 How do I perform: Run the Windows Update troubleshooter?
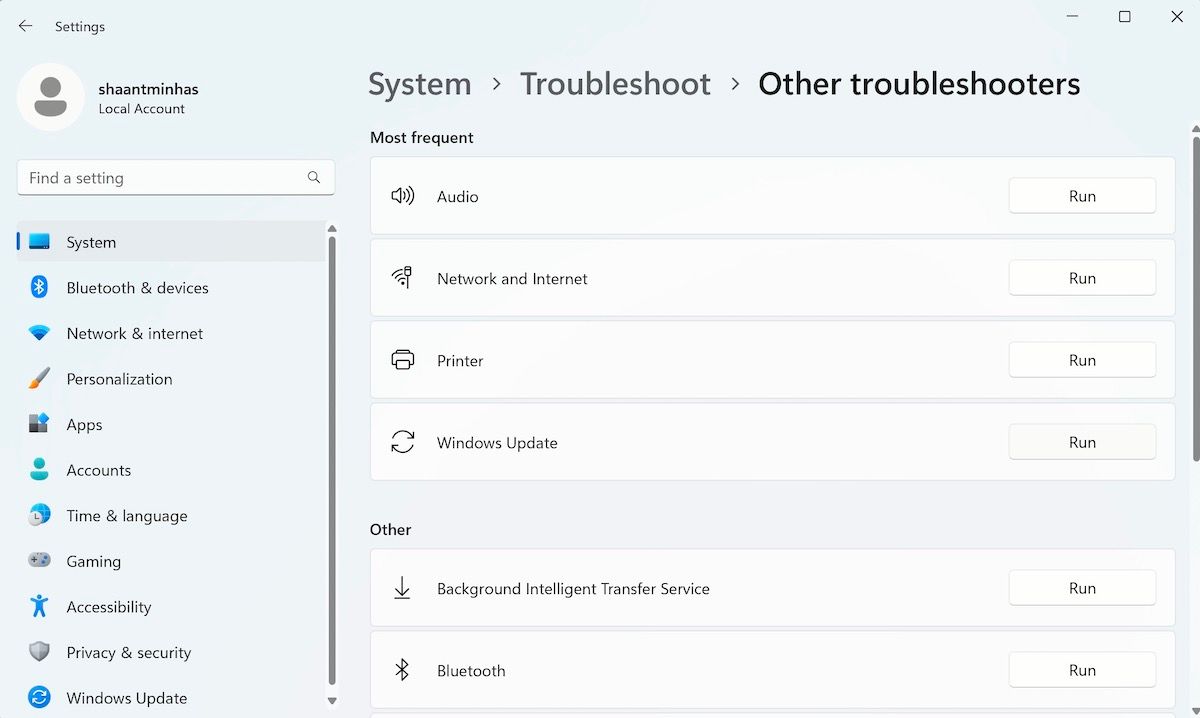pos(1082,442)
